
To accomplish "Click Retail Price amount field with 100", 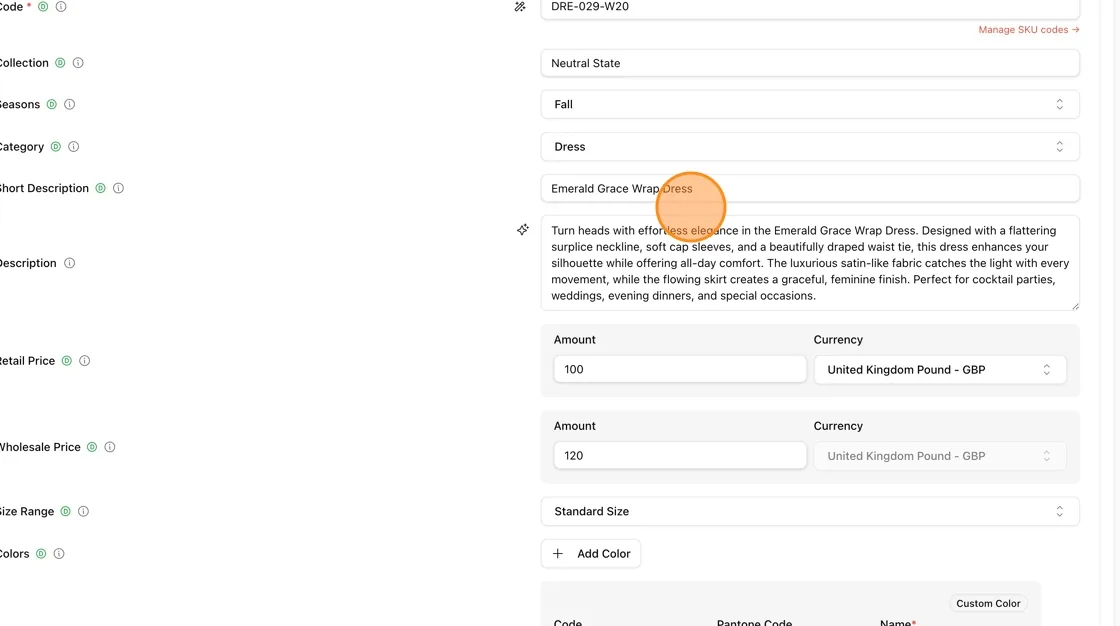I will tap(680, 369).
